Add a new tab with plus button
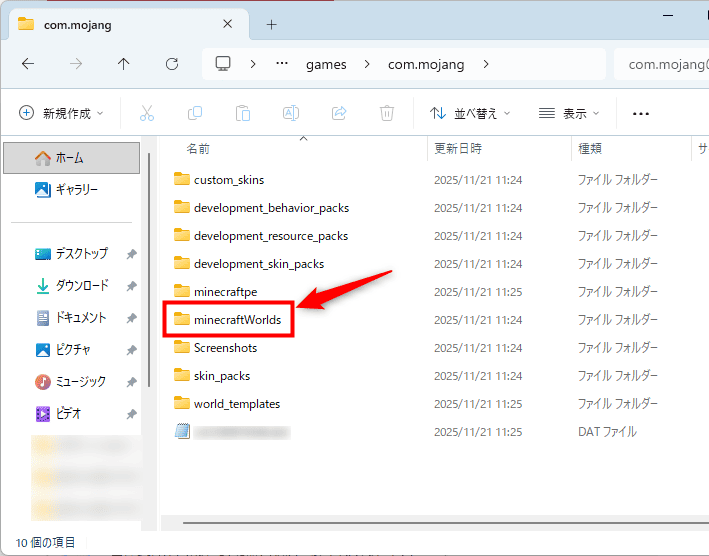This screenshot has height=556, width=709. [x=271, y=25]
